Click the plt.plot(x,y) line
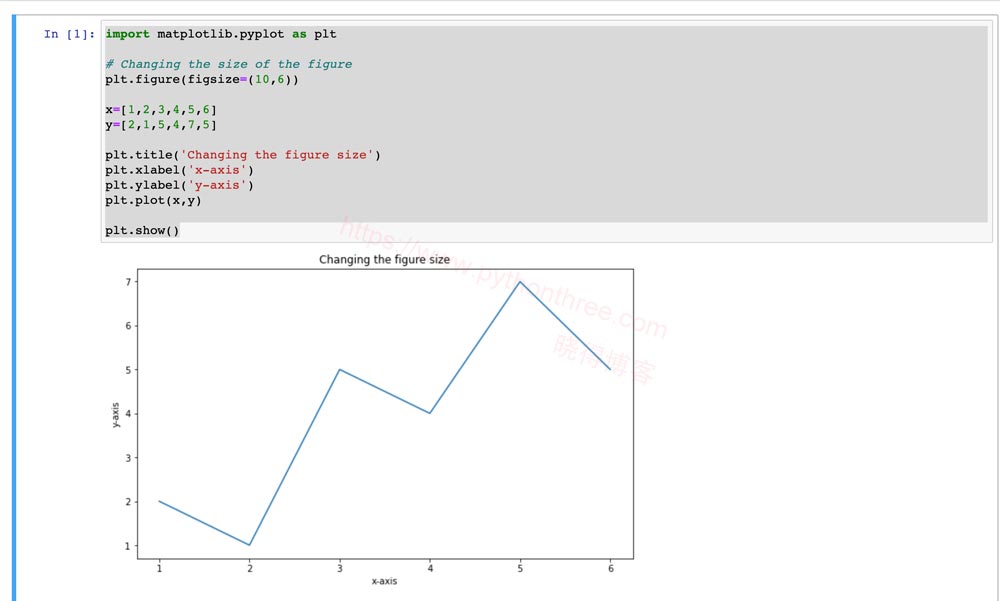Image resolution: width=1000 pixels, height=601 pixels. [x=153, y=200]
